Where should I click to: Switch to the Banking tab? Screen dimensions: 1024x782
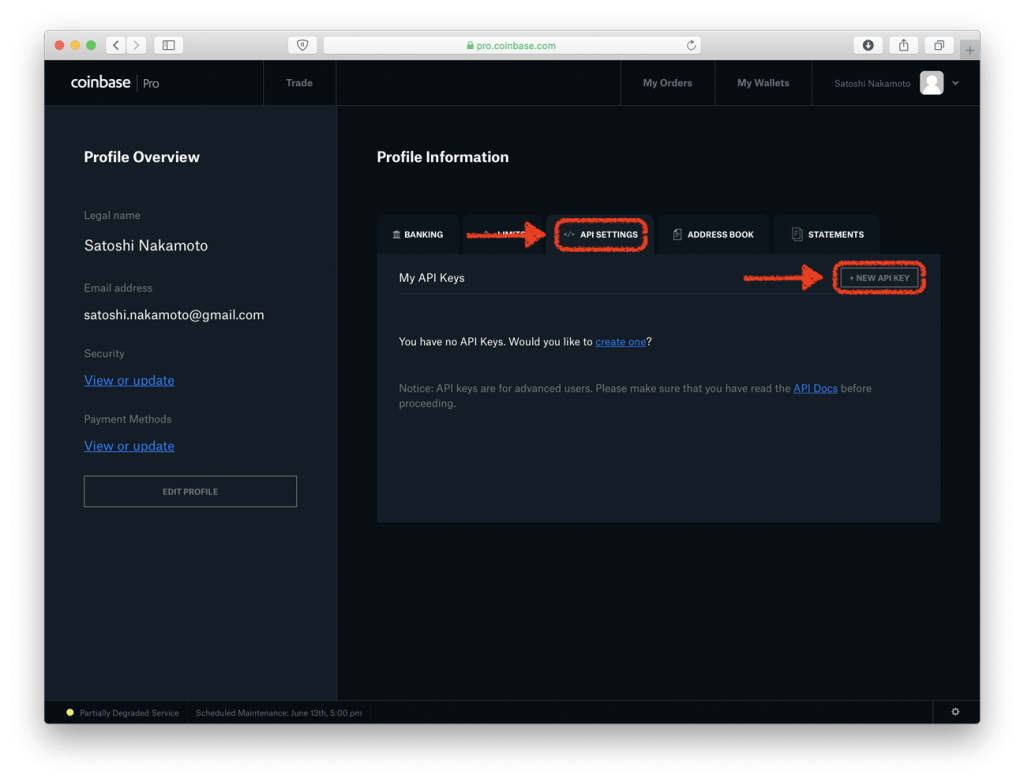[x=418, y=235]
